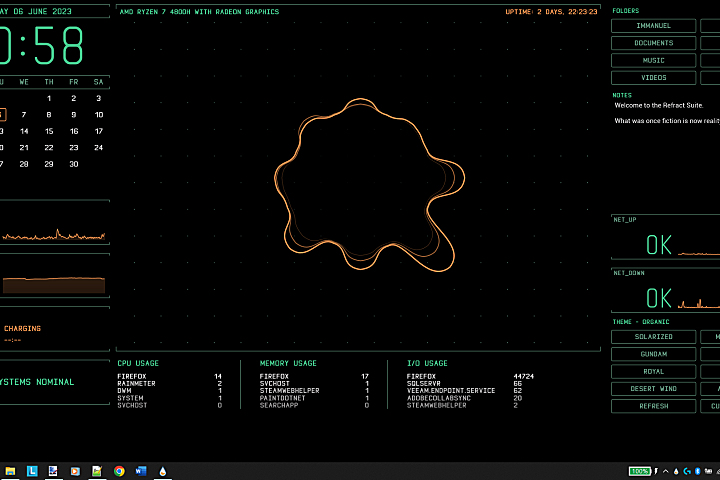Open the Documents folder button
The width and height of the screenshot is (720, 480).
(653, 43)
